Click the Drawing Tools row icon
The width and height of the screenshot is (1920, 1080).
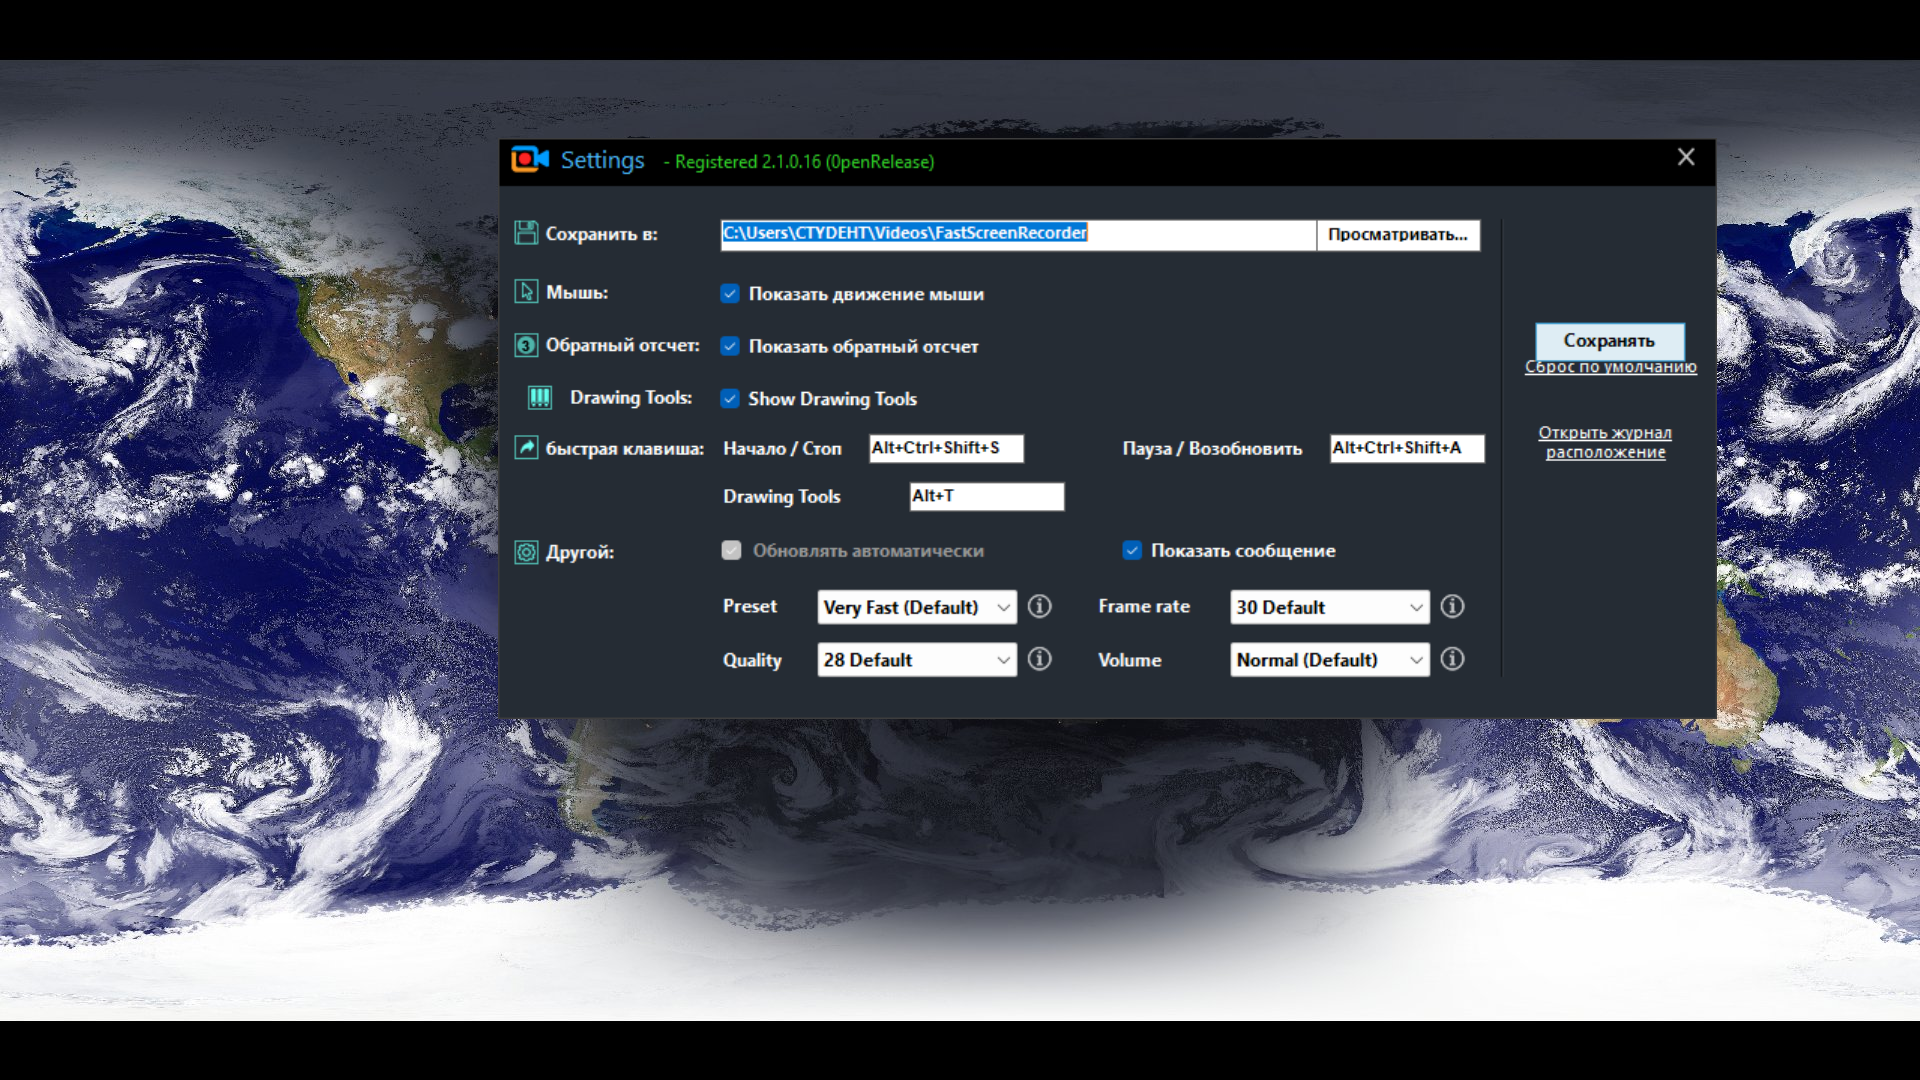click(x=540, y=398)
